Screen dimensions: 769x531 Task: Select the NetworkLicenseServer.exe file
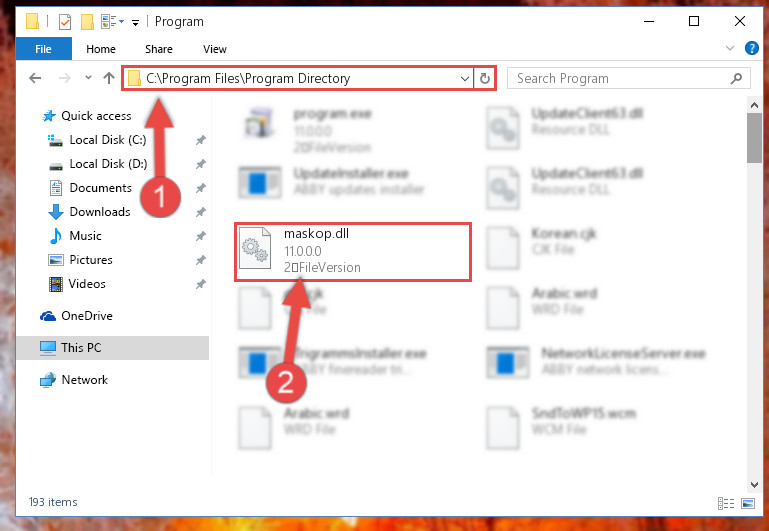(x=596, y=361)
